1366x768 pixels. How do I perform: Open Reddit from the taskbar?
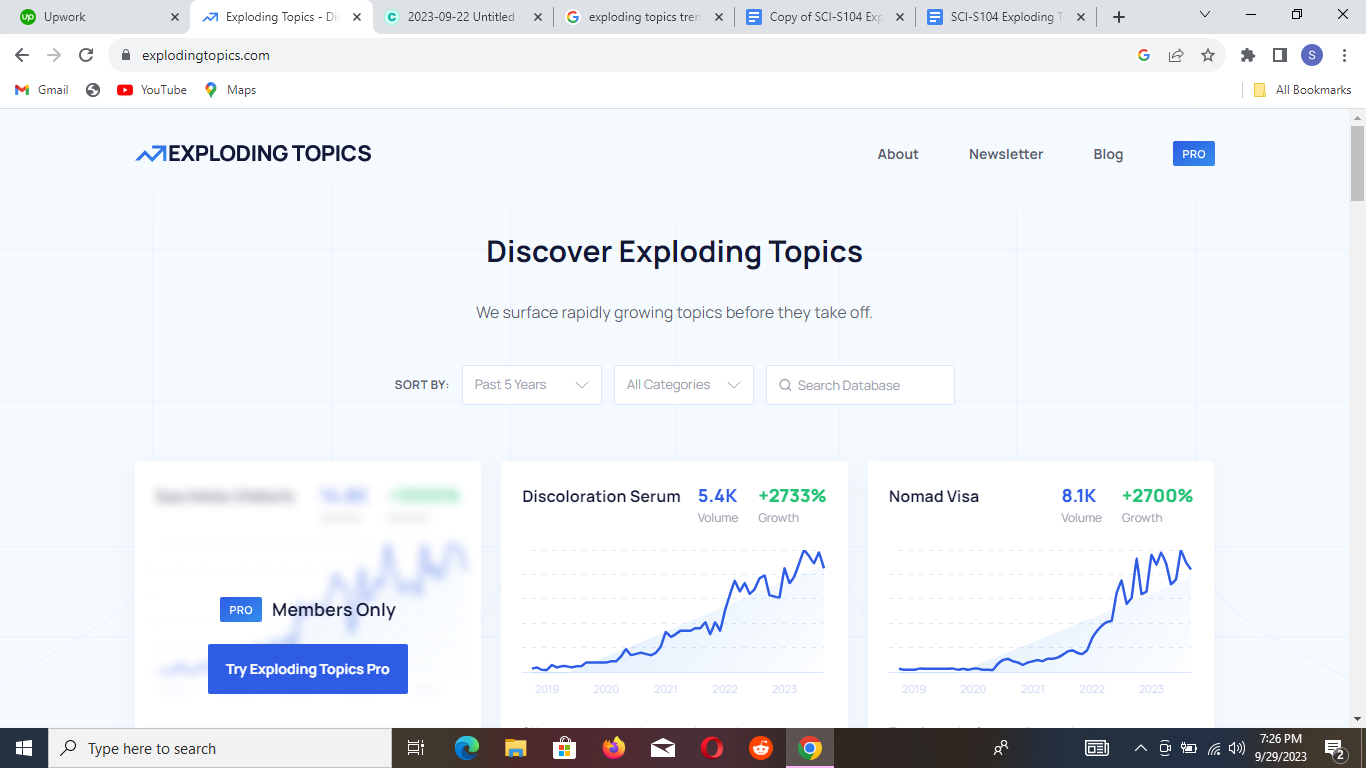click(760, 747)
